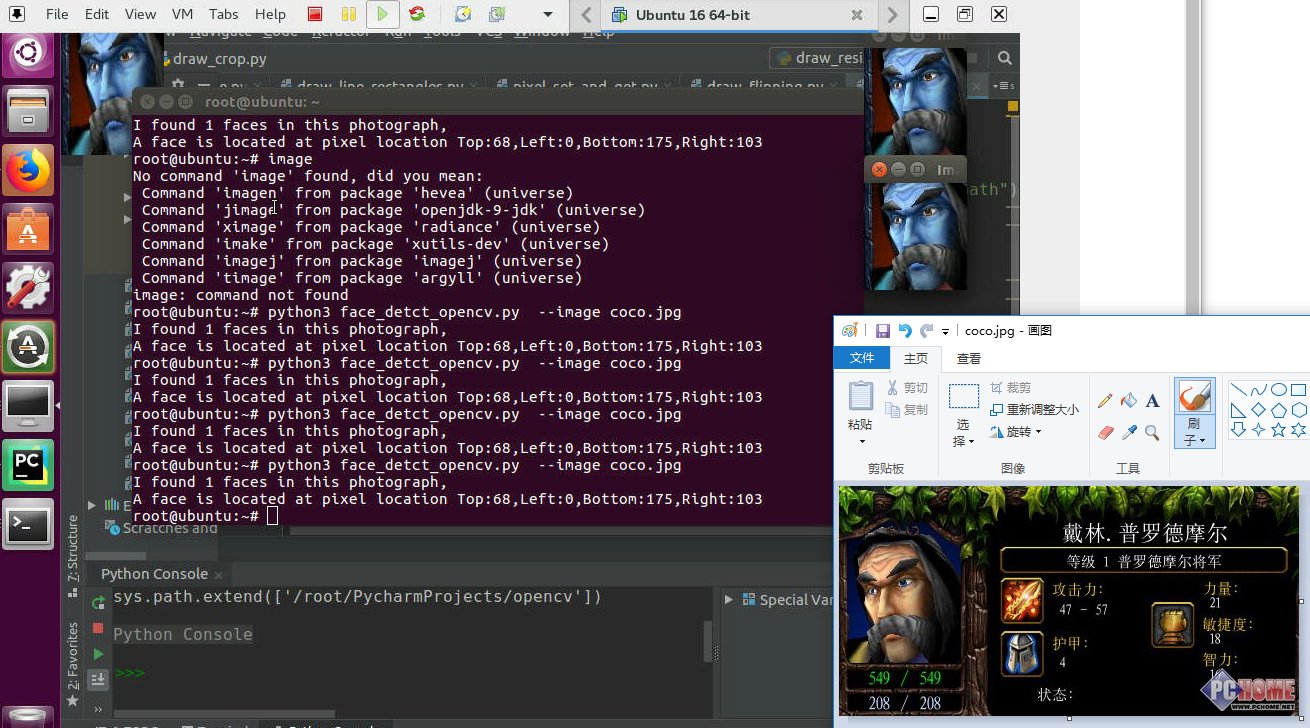This screenshot has height=728, width=1310.
Task: Click the Crop (裁剪) button in Paint
Action: [1010, 388]
